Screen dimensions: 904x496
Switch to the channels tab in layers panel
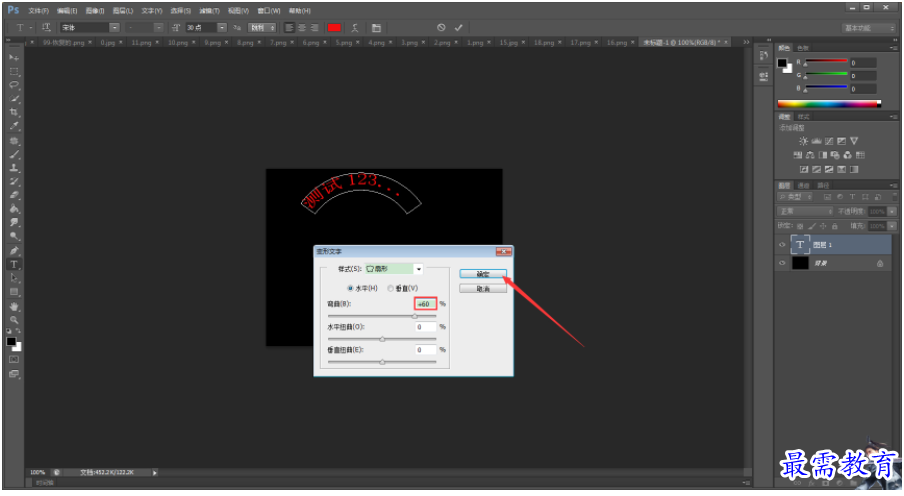(x=804, y=185)
